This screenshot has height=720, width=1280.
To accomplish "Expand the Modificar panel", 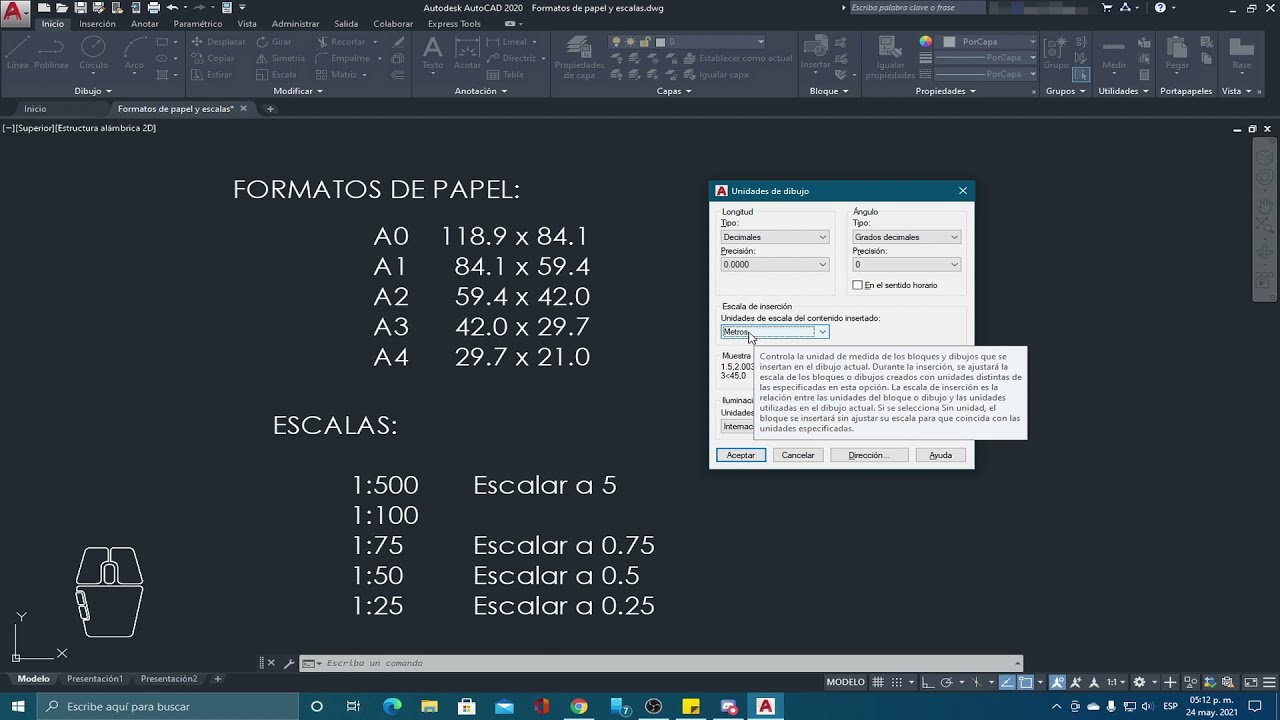I will click(x=298, y=91).
